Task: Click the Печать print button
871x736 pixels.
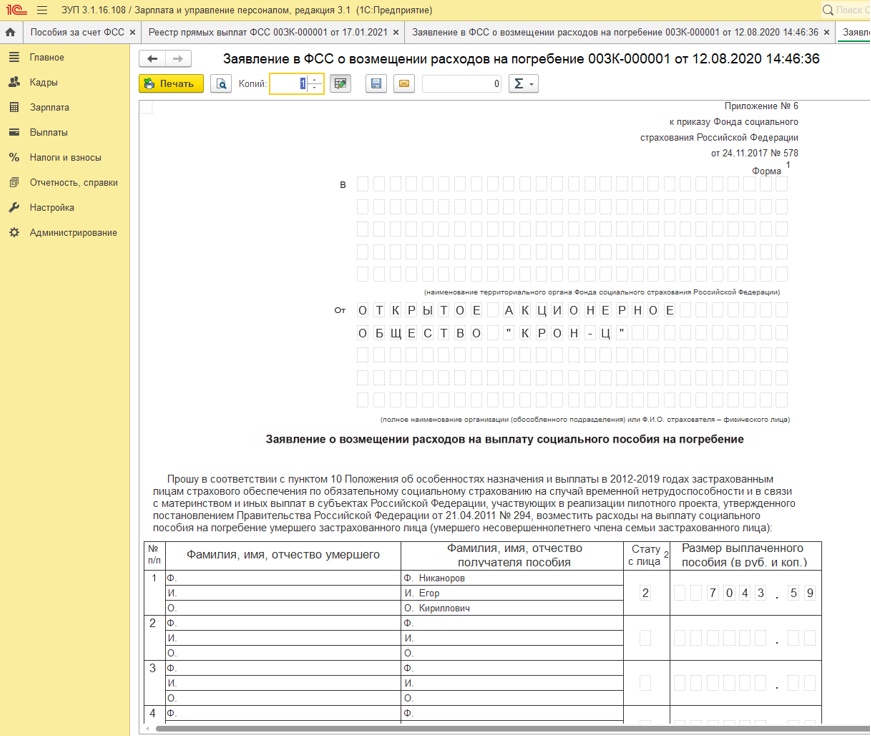Action: click(171, 84)
